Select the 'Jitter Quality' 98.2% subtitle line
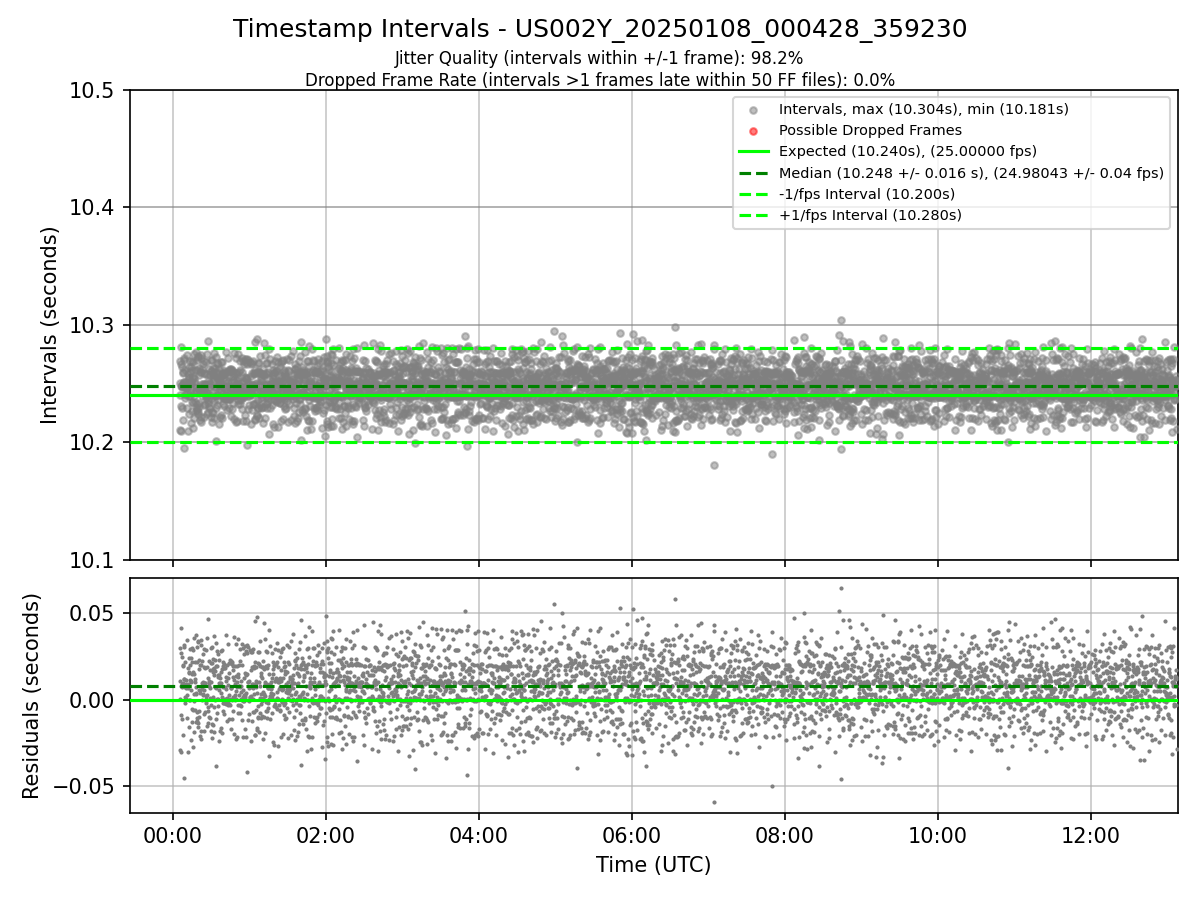Screen dimensions: 1200x900 pyautogui.click(x=599, y=59)
